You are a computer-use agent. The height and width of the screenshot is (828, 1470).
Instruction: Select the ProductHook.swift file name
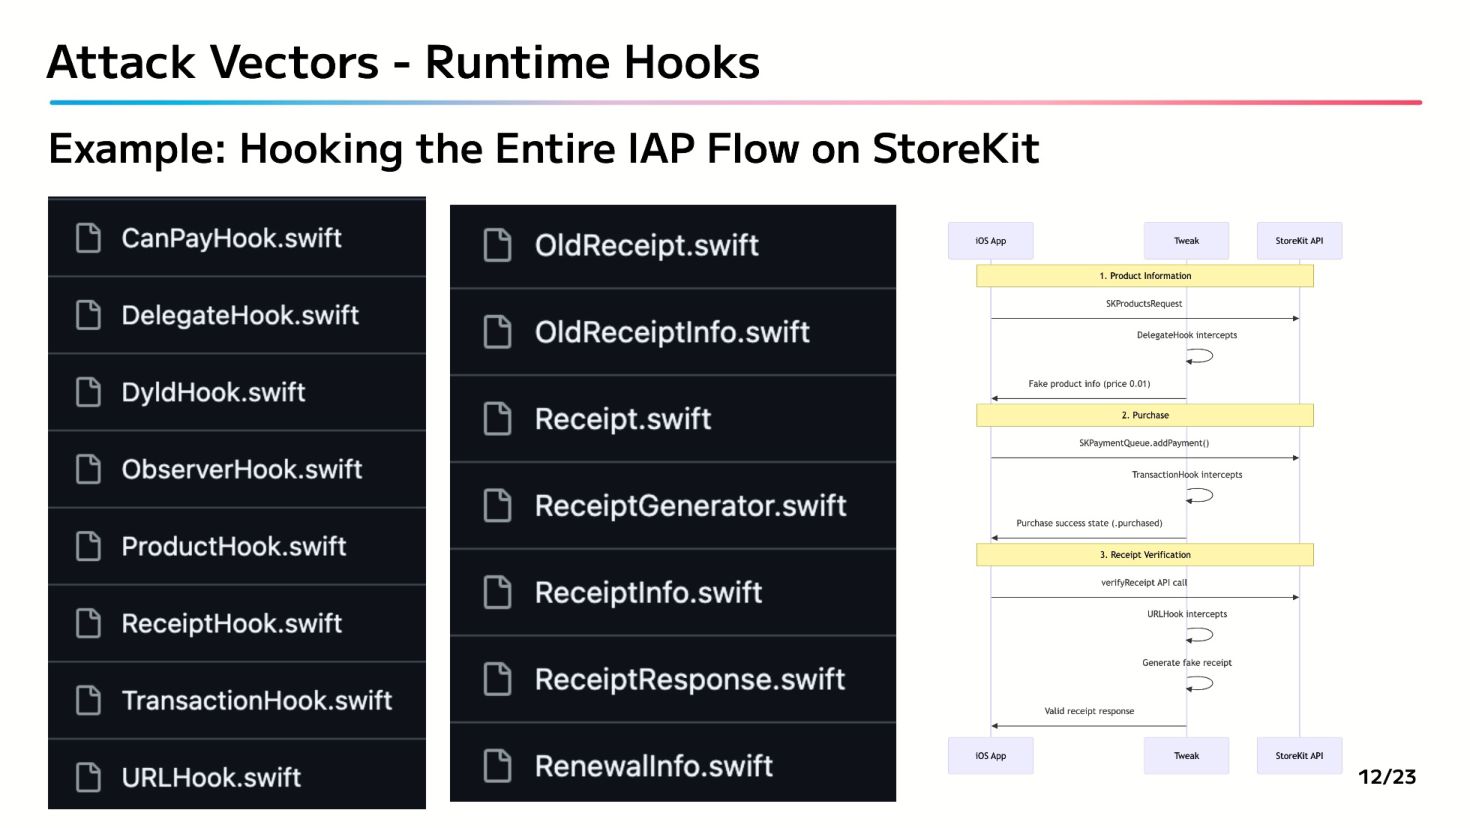(234, 546)
